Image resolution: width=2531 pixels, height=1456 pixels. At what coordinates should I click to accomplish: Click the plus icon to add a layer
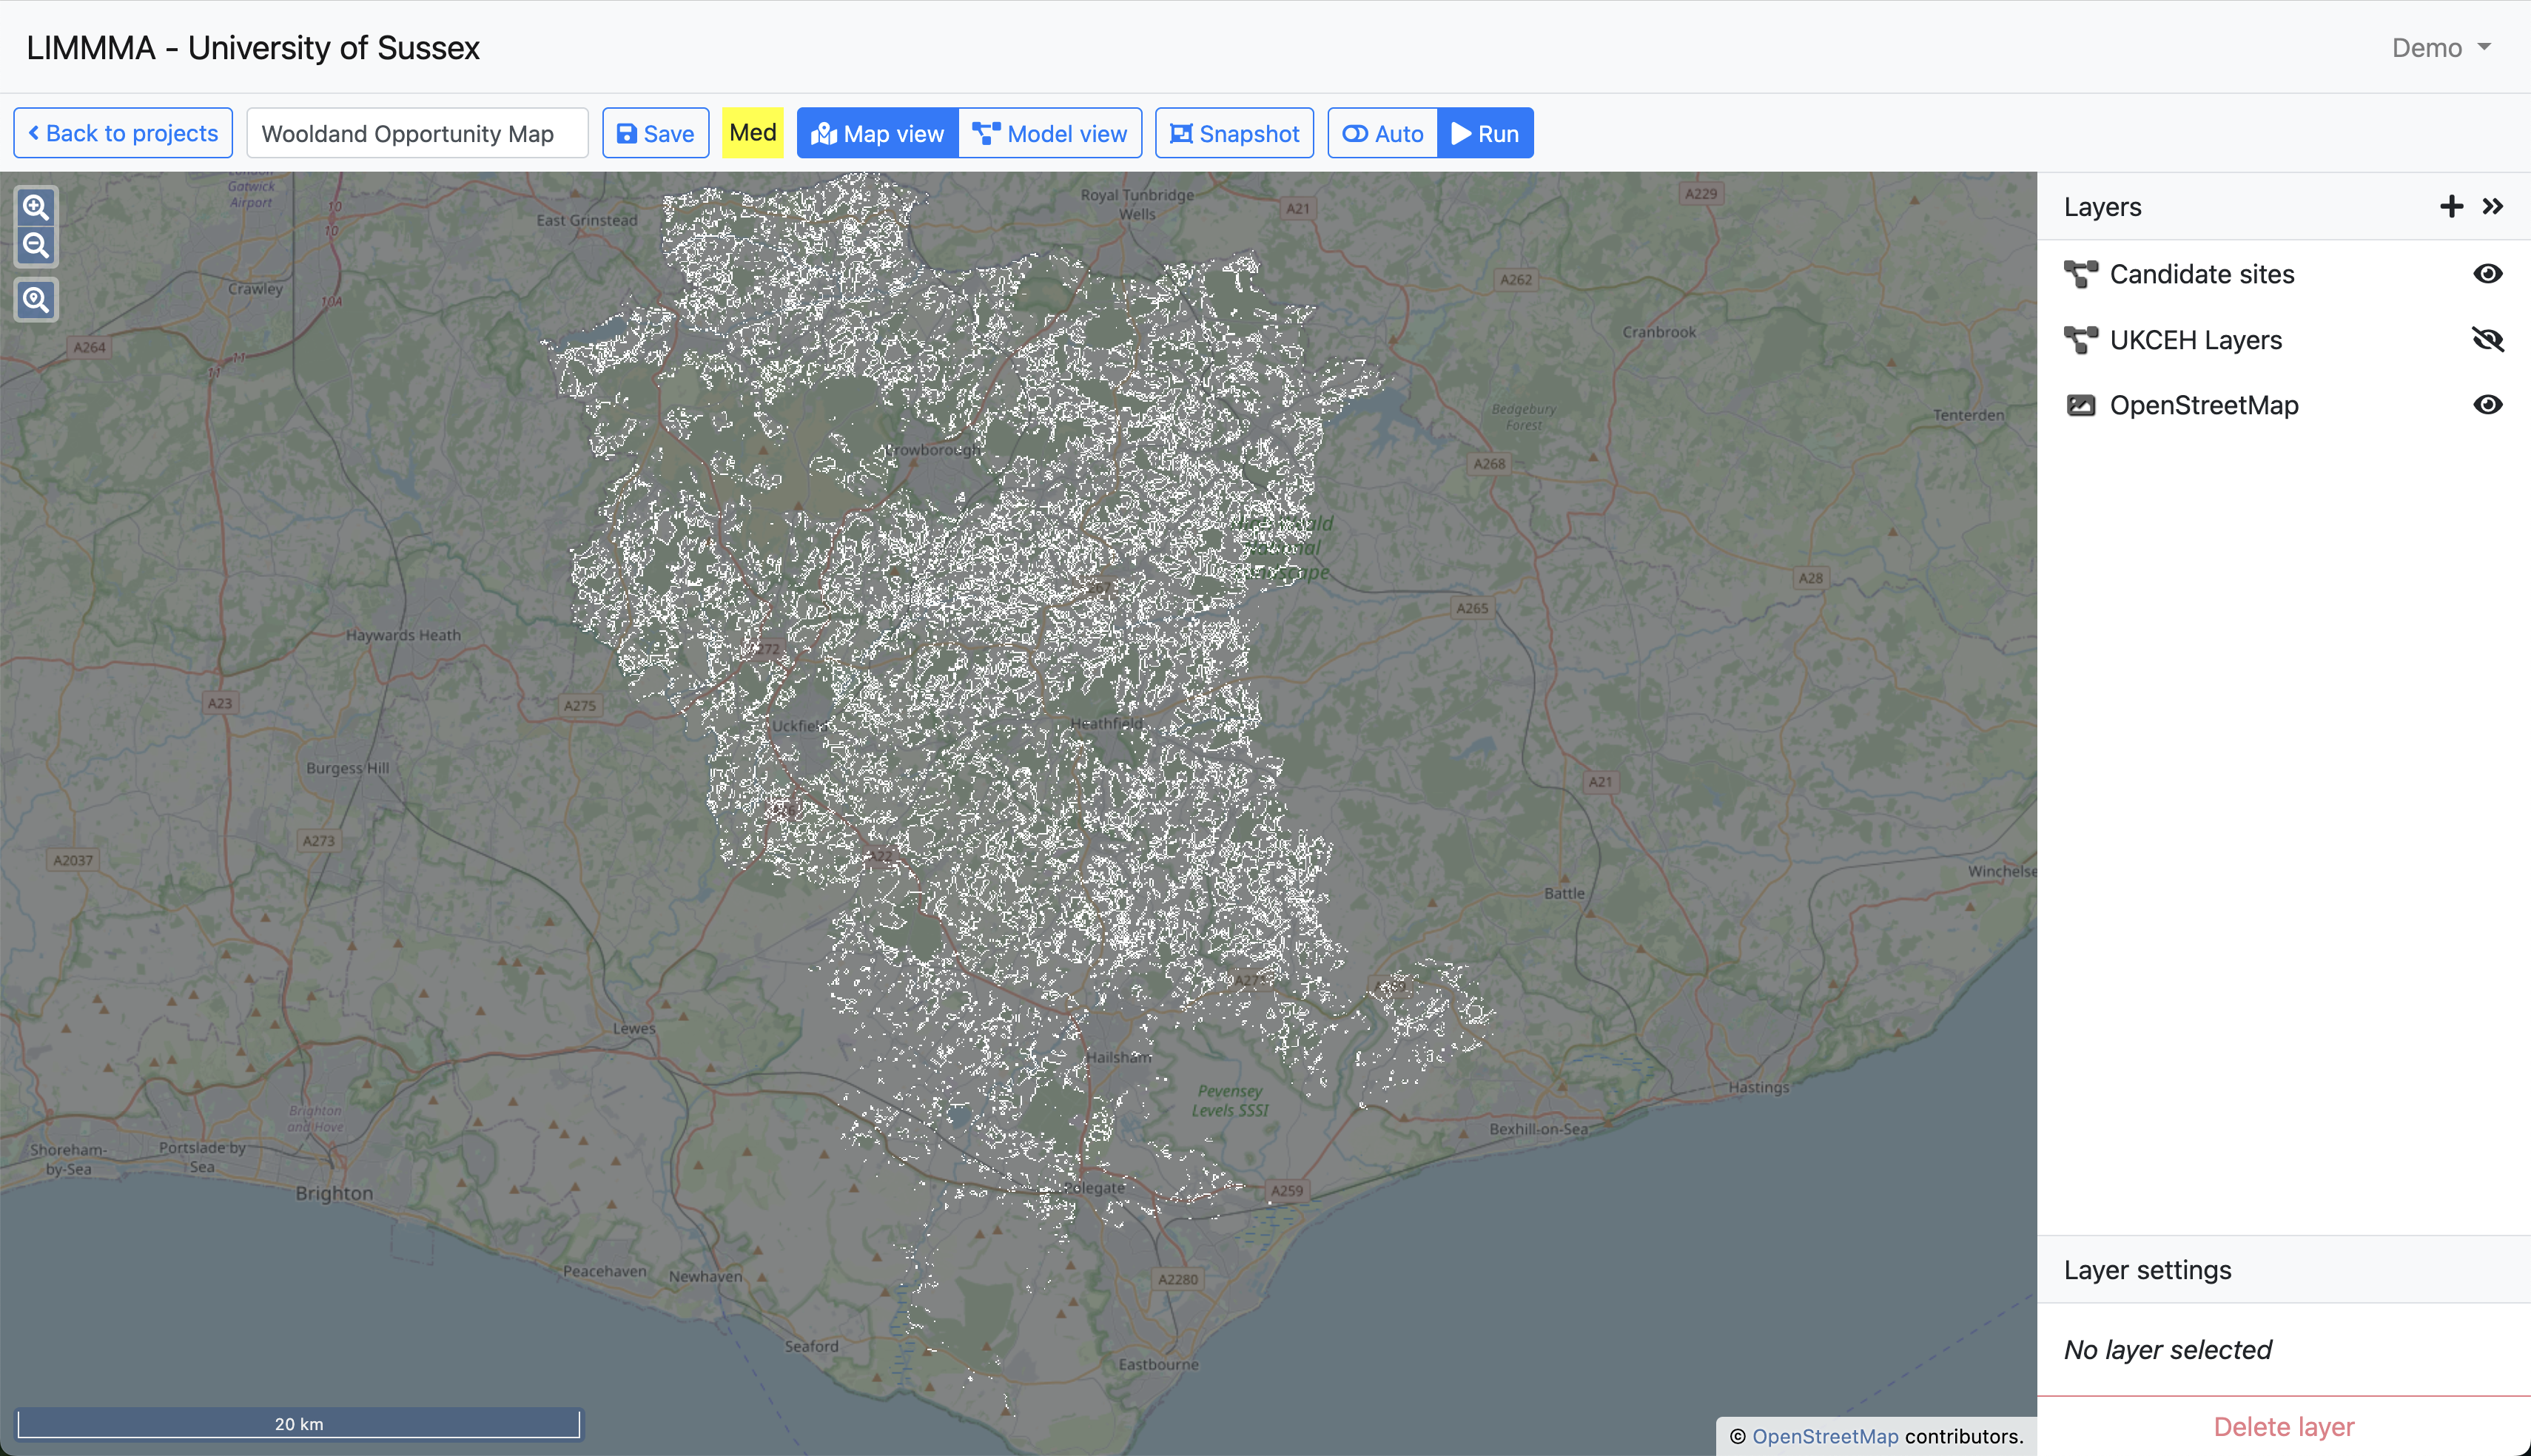[2451, 207]
